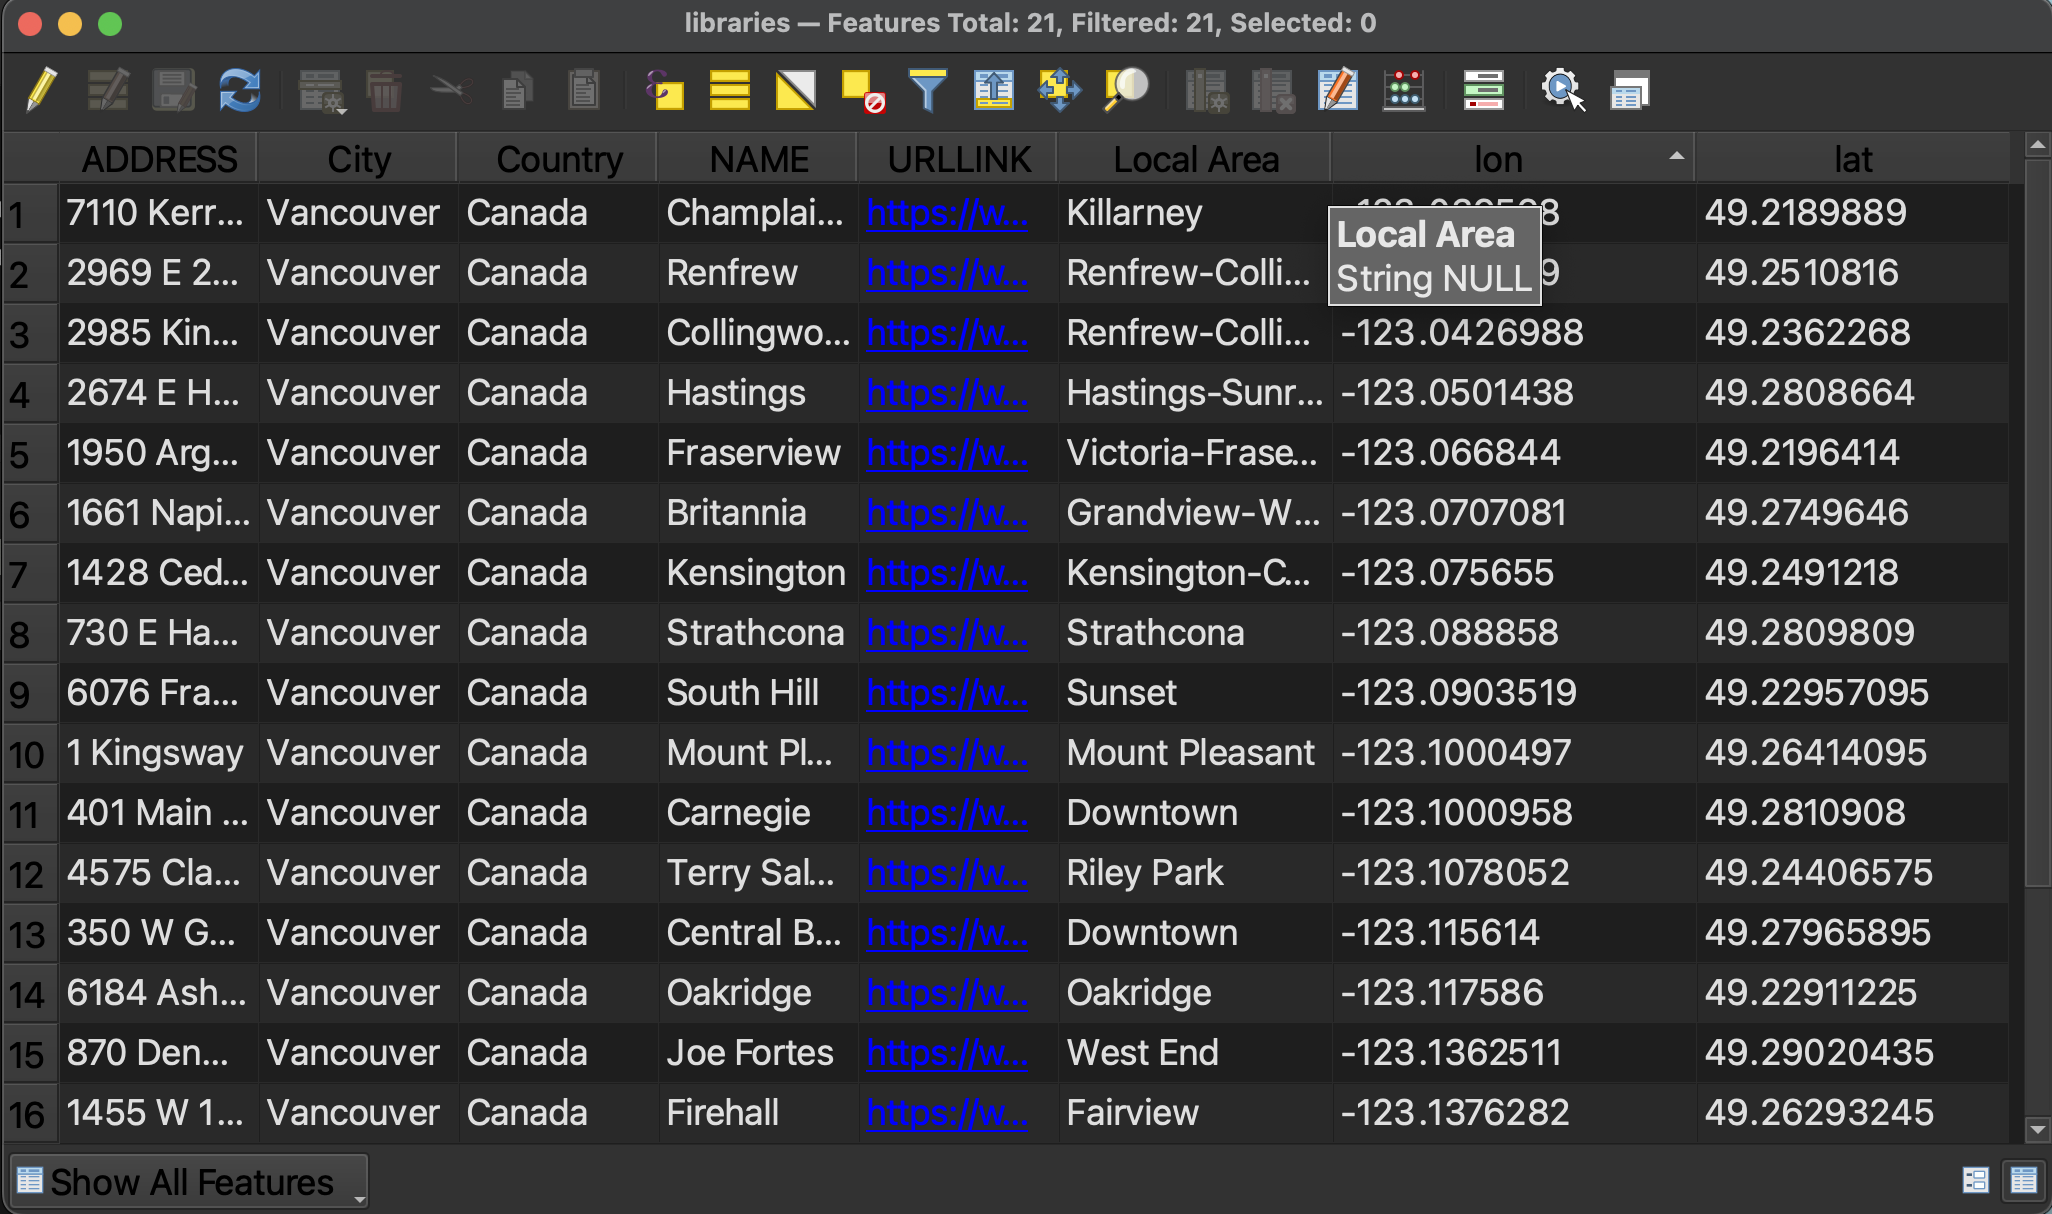Click the Local Area column header
Image resolution: width=2052 pixels, height=1214 pixels.
1195,159
